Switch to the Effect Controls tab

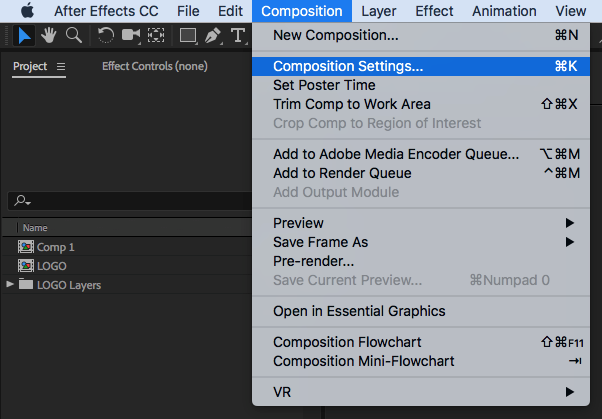(154, 67)
